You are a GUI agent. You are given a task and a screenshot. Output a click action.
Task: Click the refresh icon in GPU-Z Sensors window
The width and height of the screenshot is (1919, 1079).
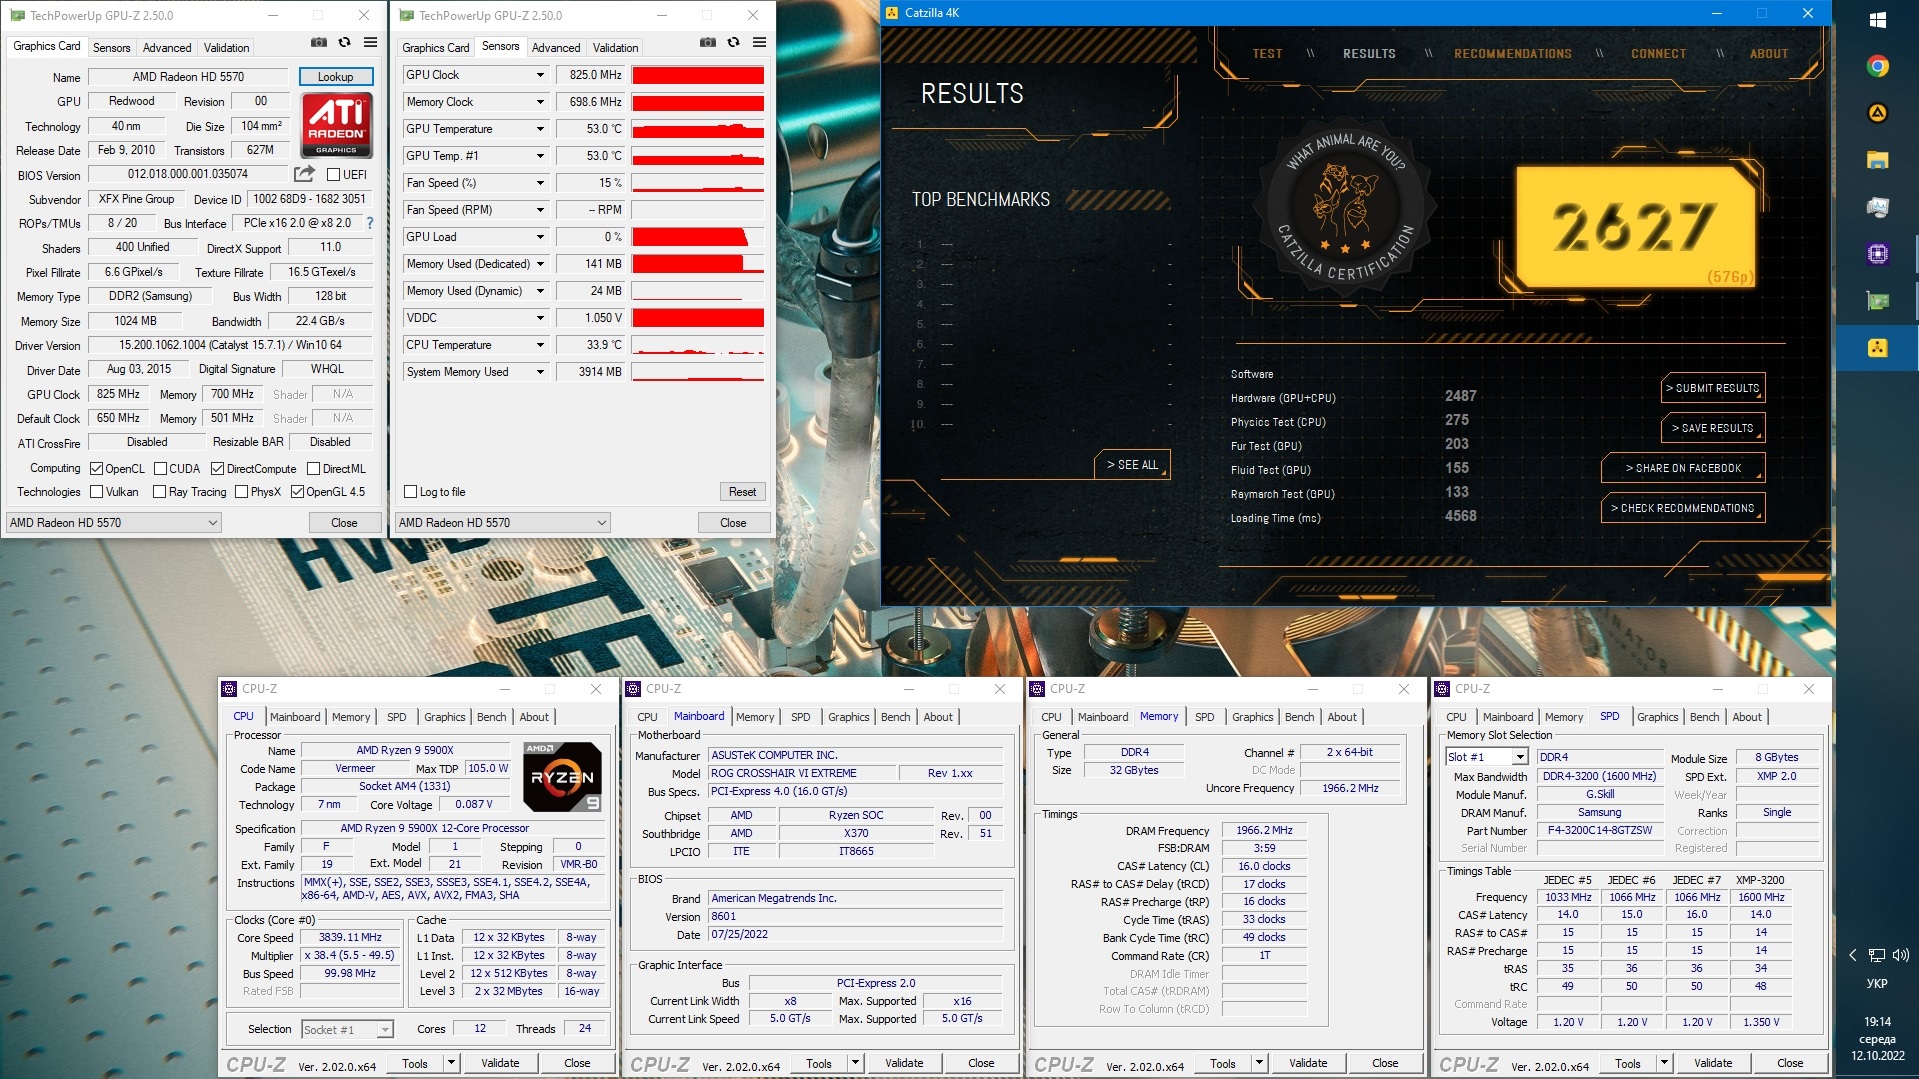click(x=733, y=43)
